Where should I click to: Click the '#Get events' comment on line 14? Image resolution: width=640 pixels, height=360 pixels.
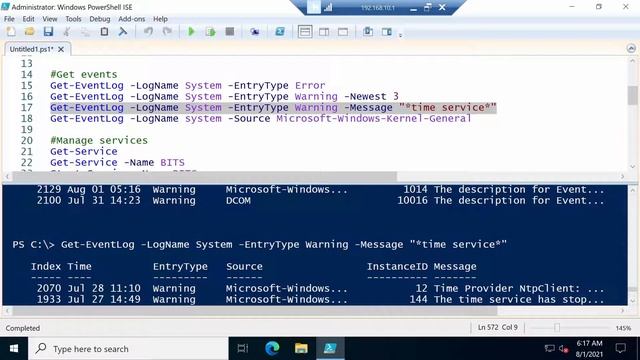[84, 74]
